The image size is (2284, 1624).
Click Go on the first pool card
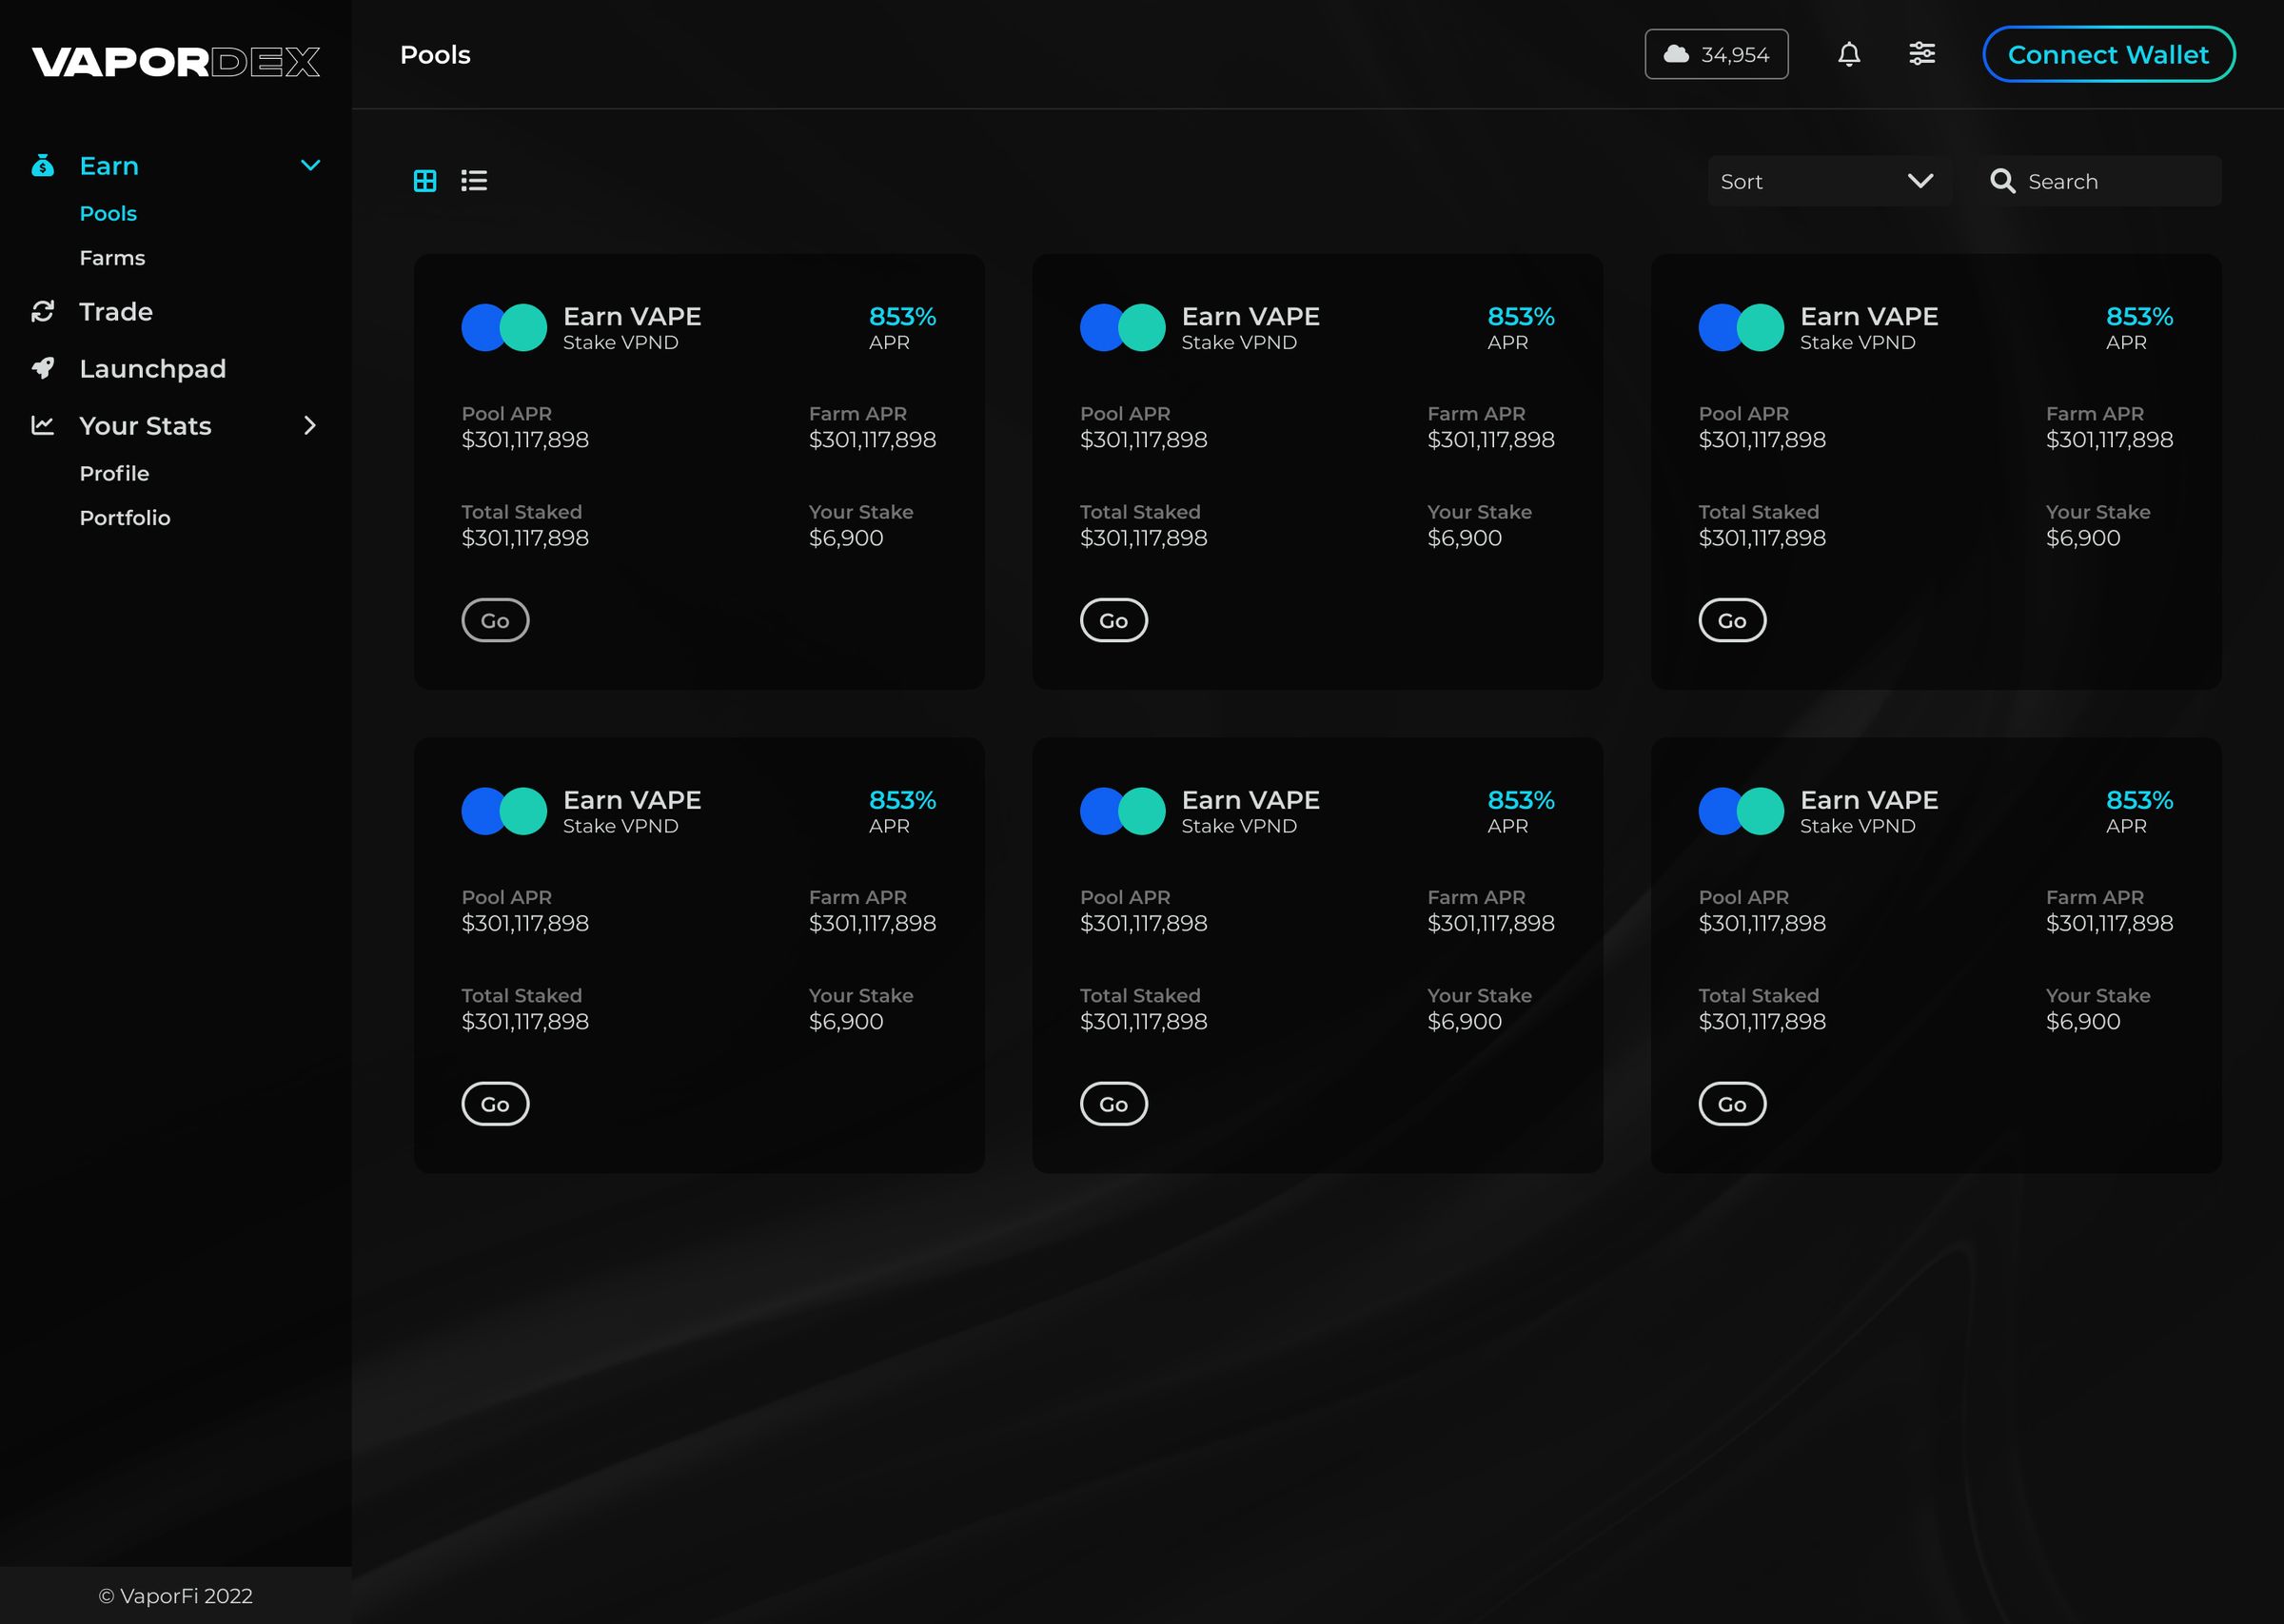pos(495,620)
